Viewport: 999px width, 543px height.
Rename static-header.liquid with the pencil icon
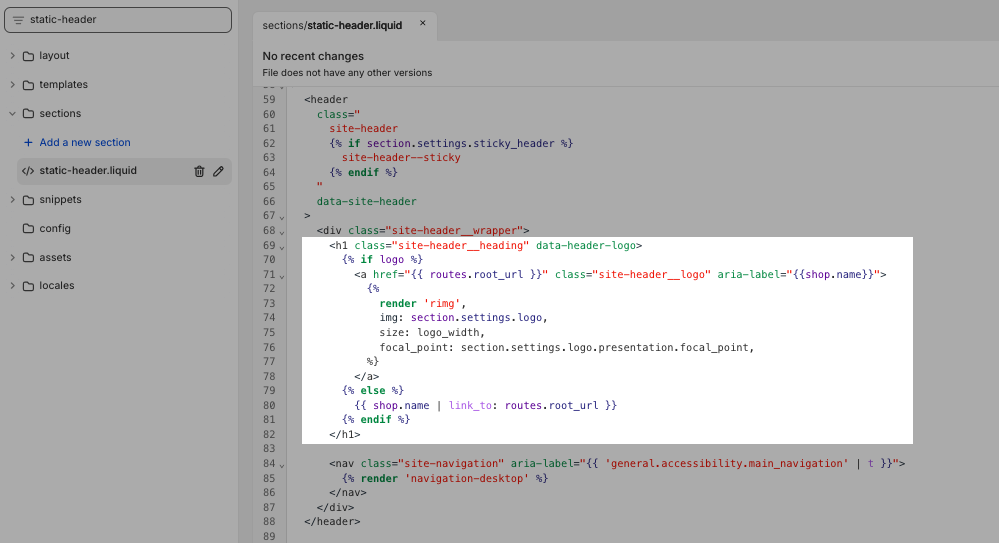(218, 171)
